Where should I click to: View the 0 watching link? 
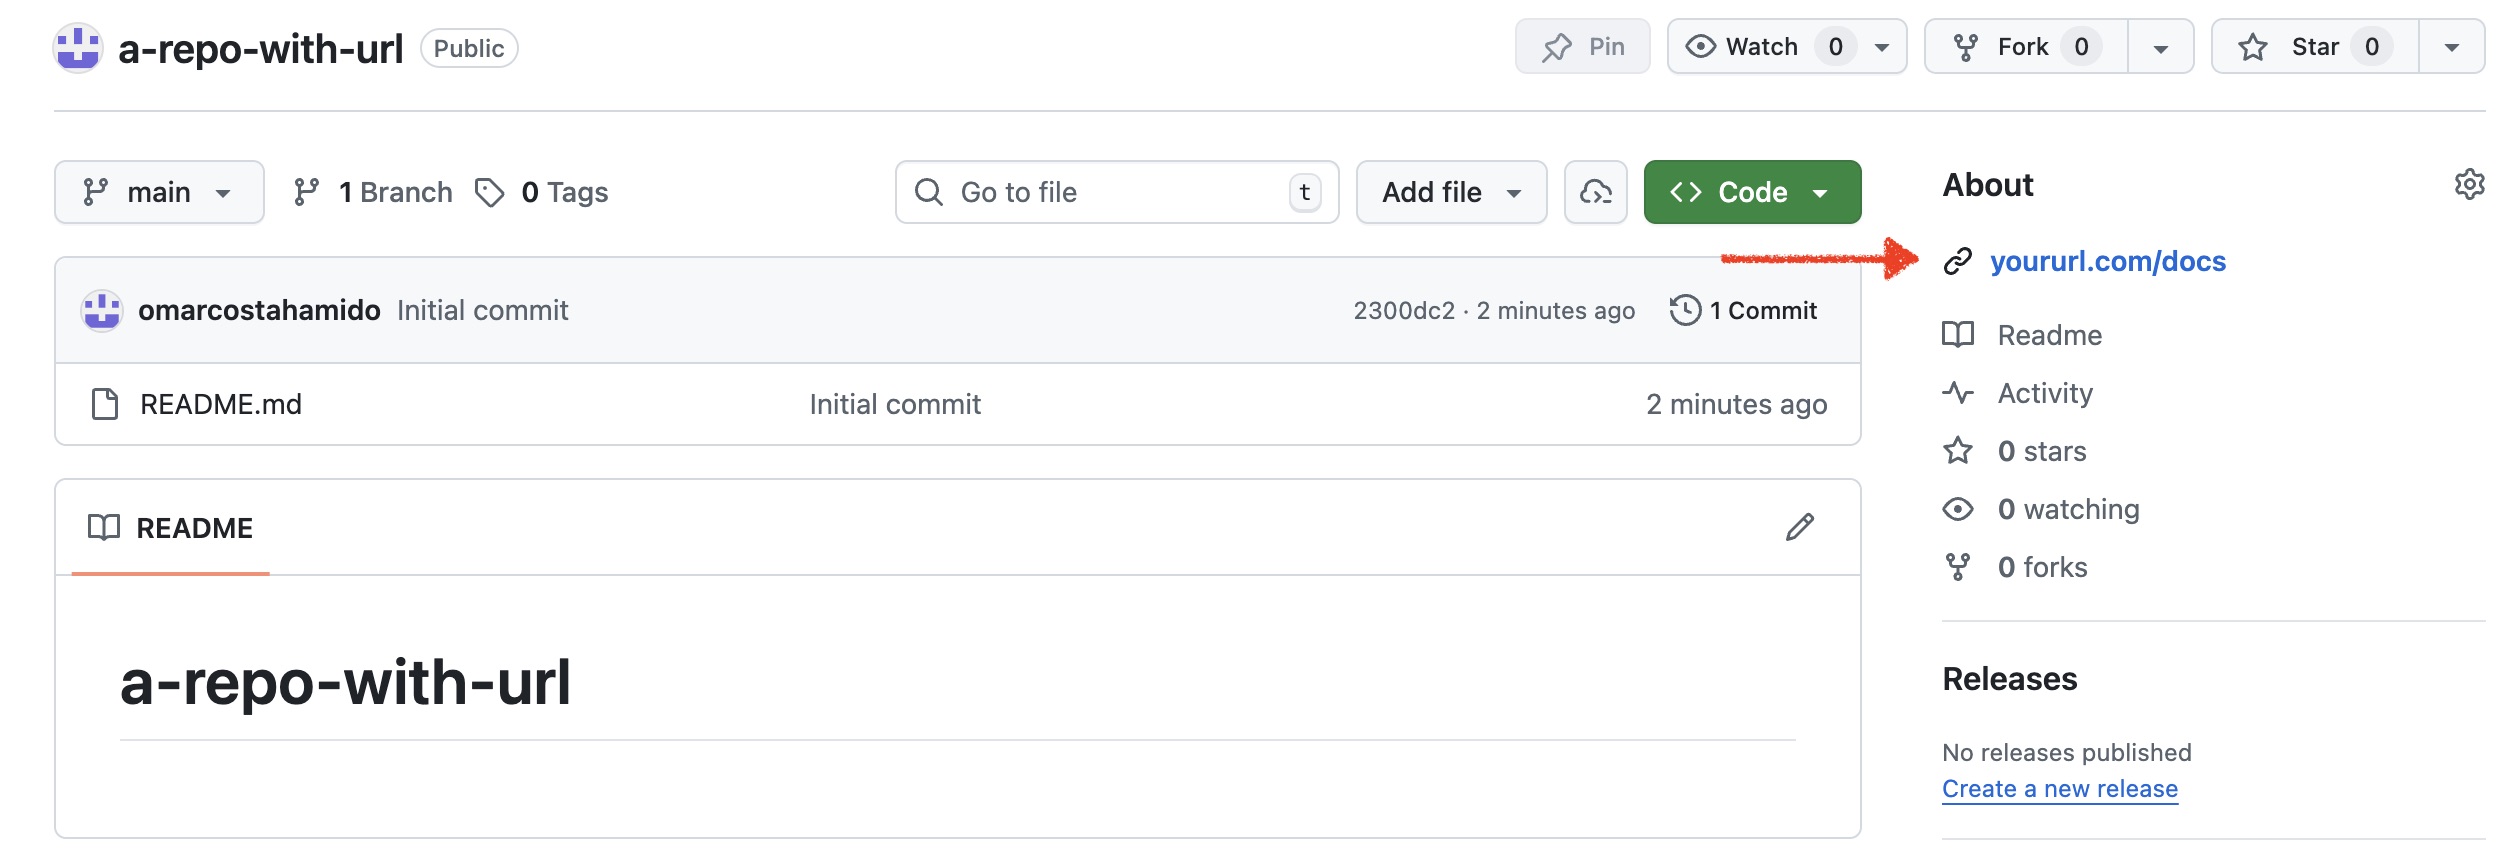(2068, 509)
